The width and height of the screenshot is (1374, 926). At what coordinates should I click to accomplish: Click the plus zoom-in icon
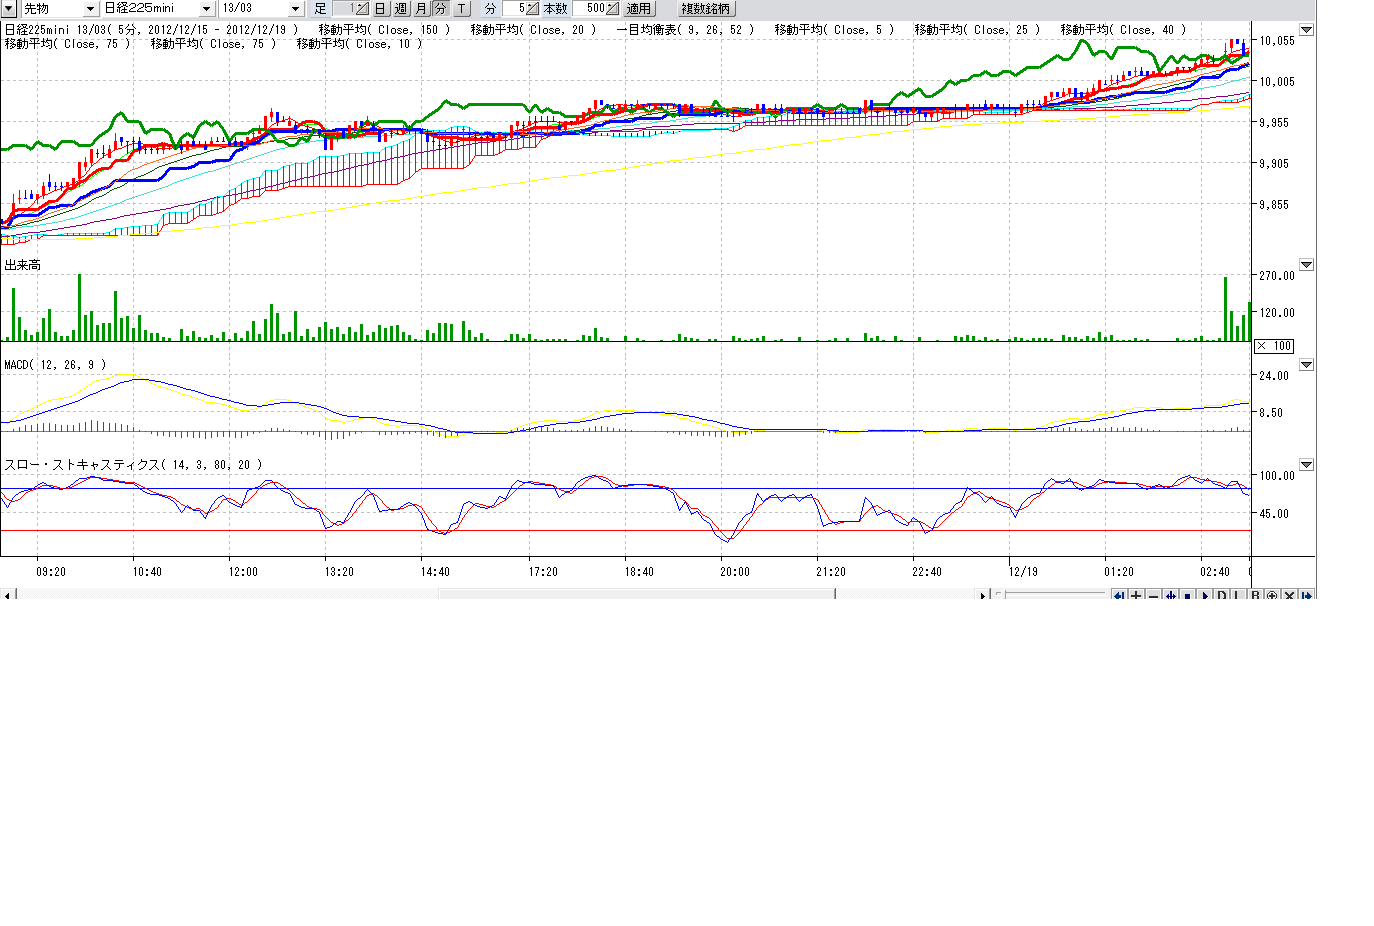click(x=1136, y=596)
